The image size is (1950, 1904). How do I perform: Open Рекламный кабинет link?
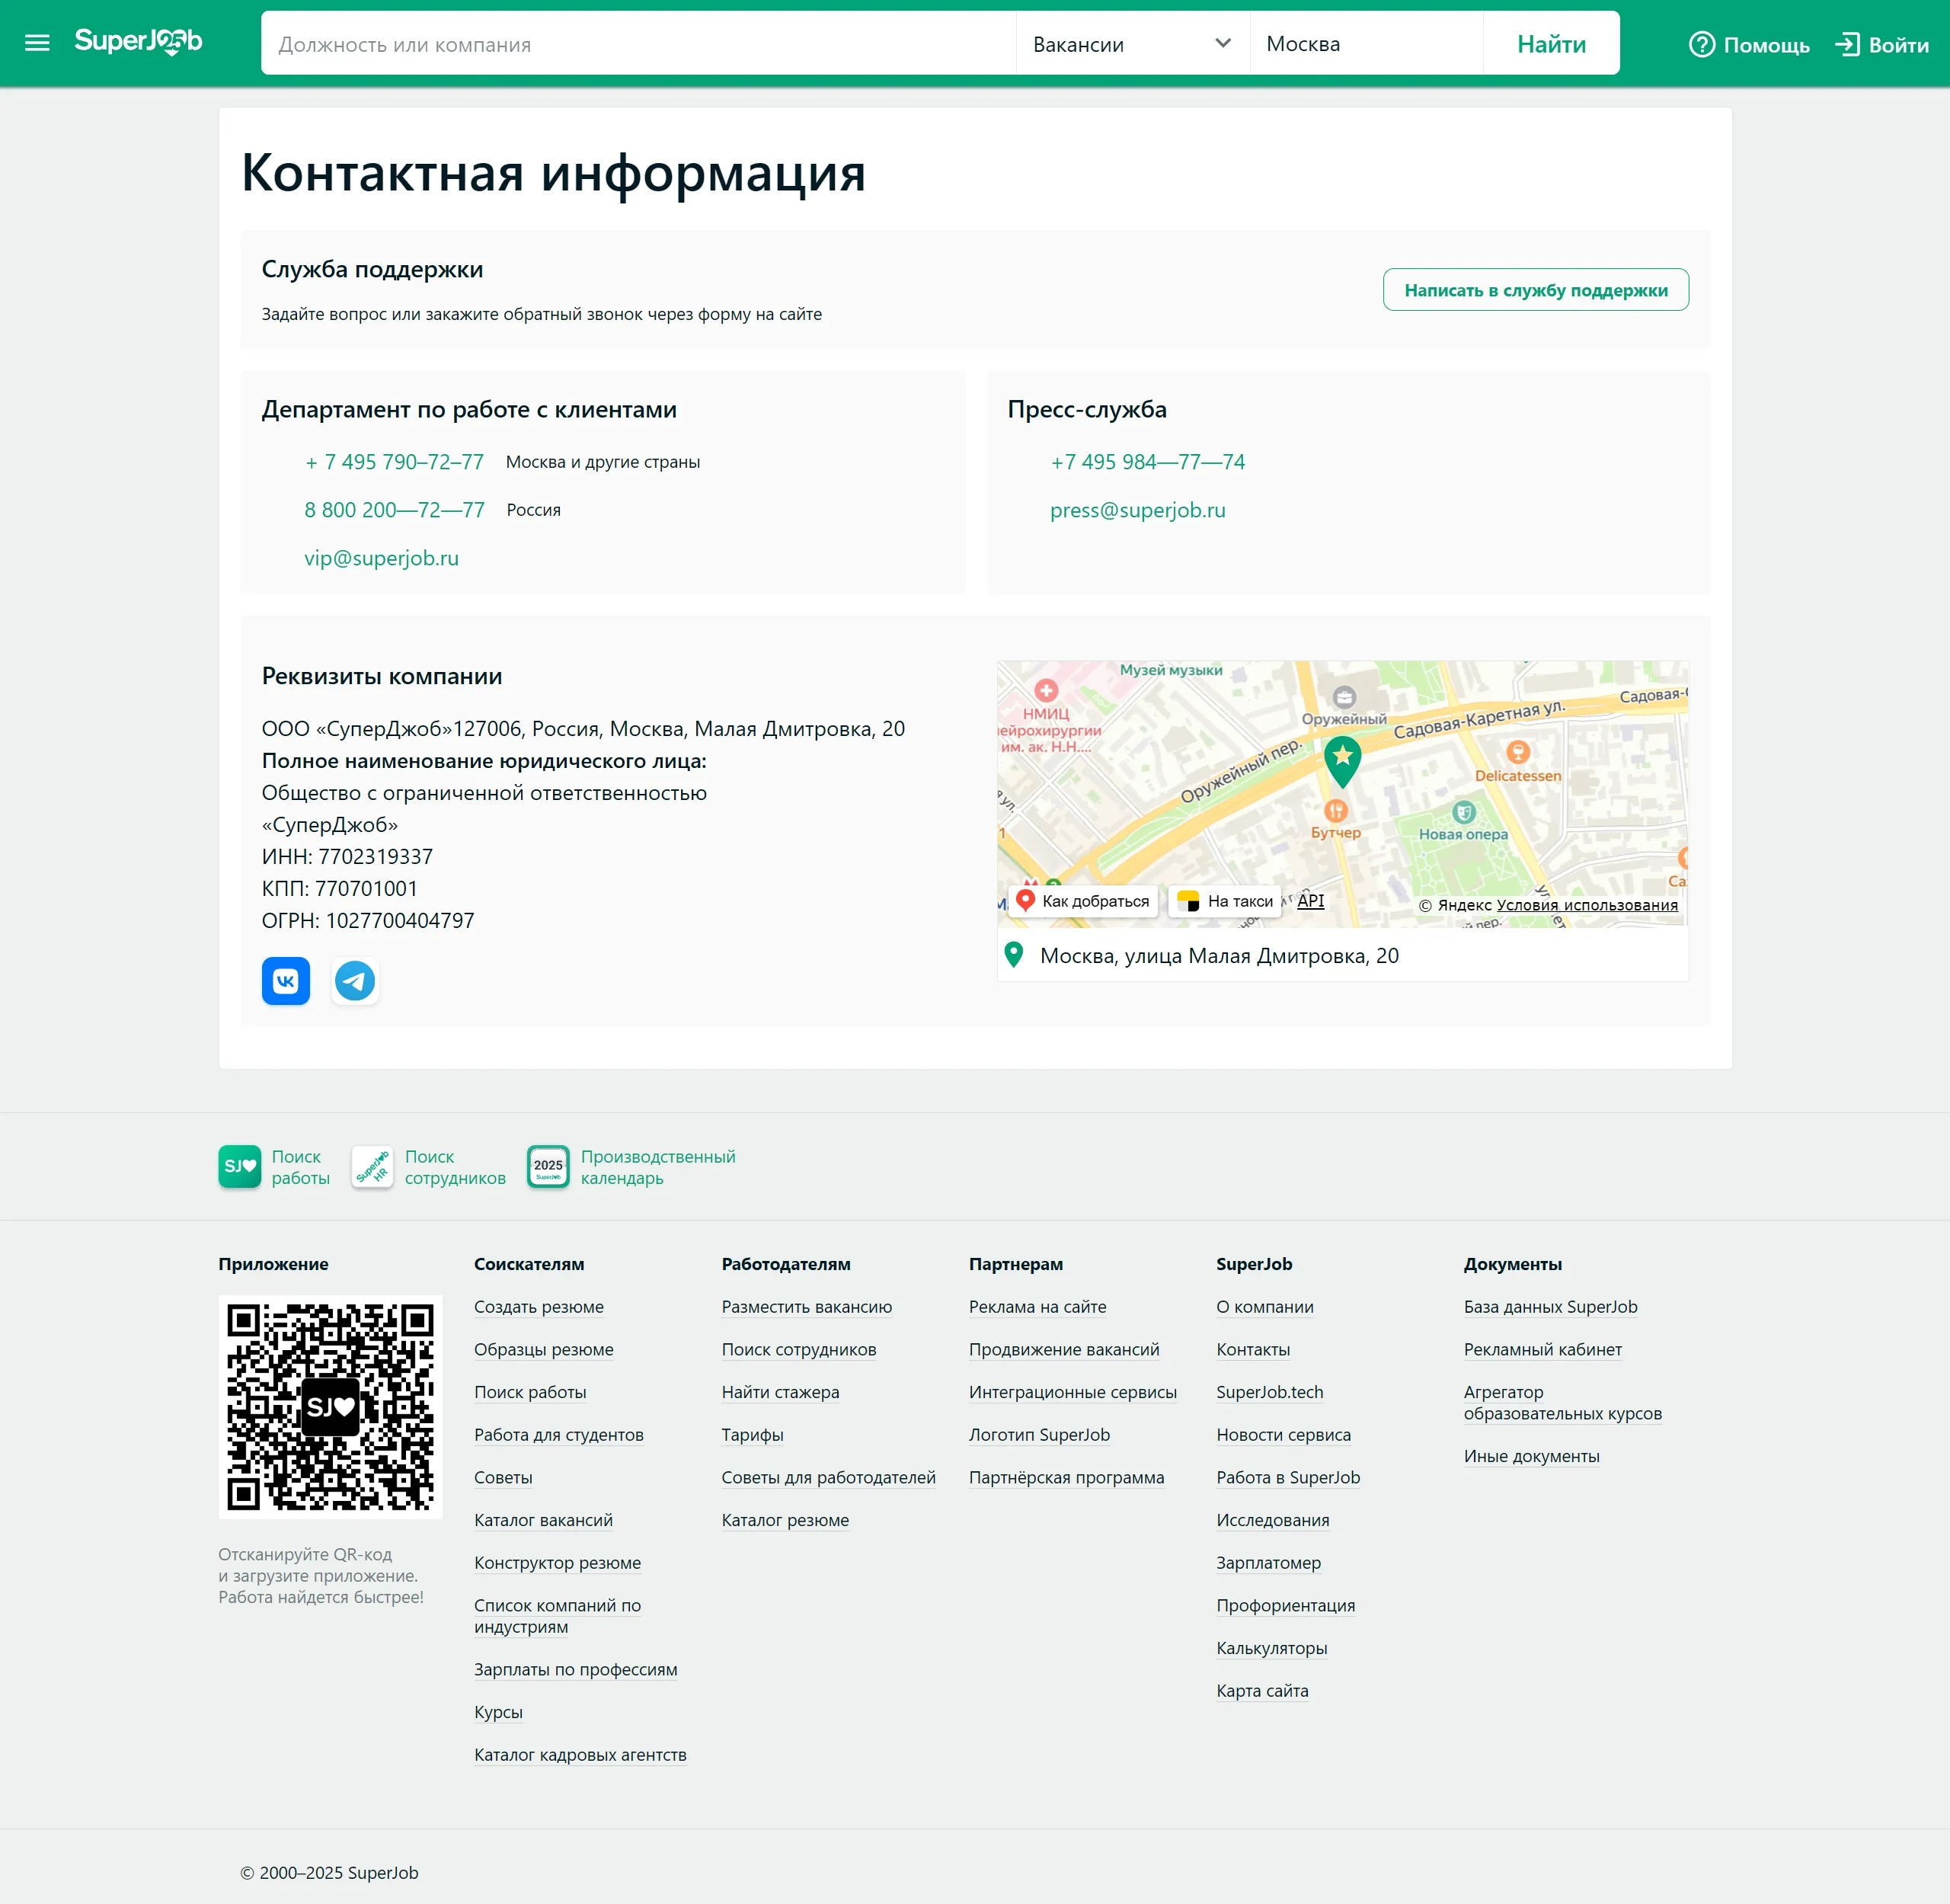coord(1542,1350)
